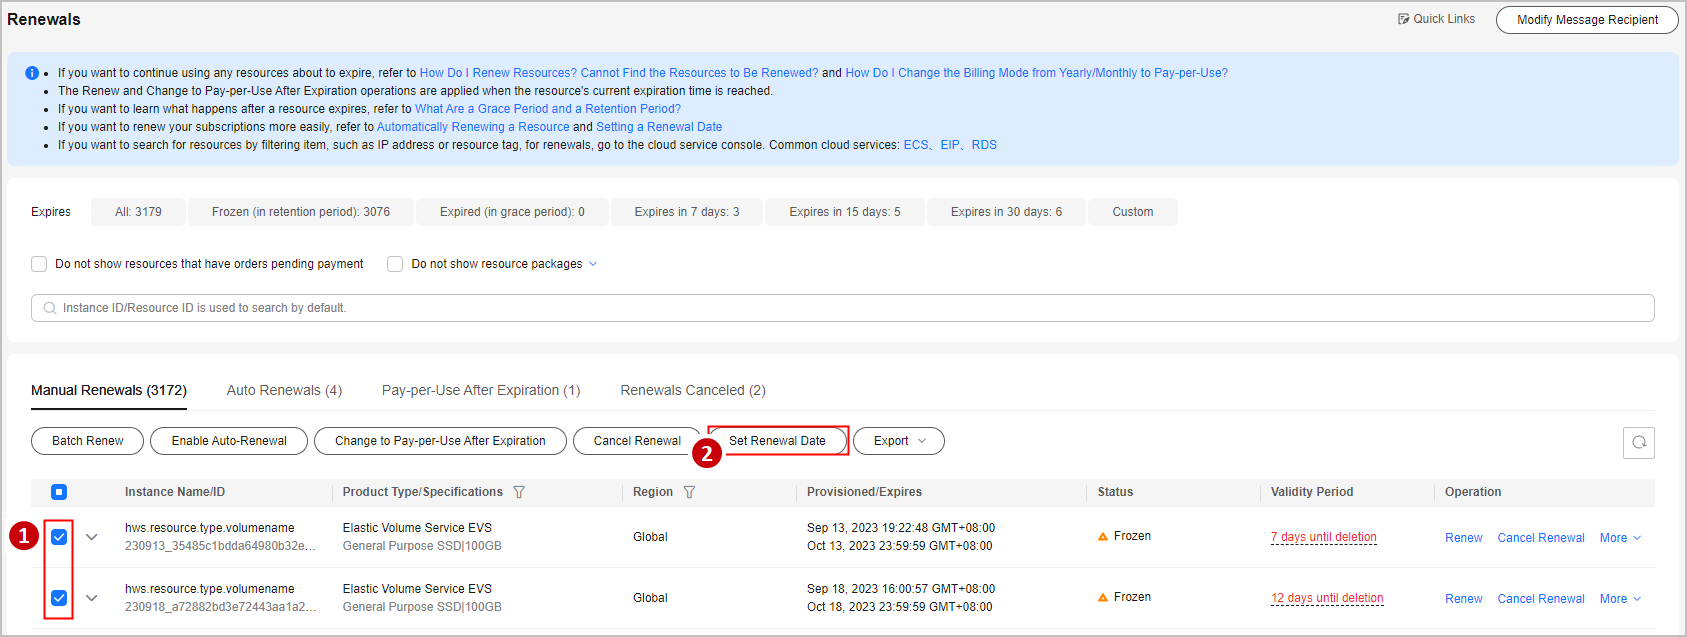Image resolution: width=1687 pixels, height=637 pixels.
Task: Select the Custom expiry filter
Action: coord(1133,212)
